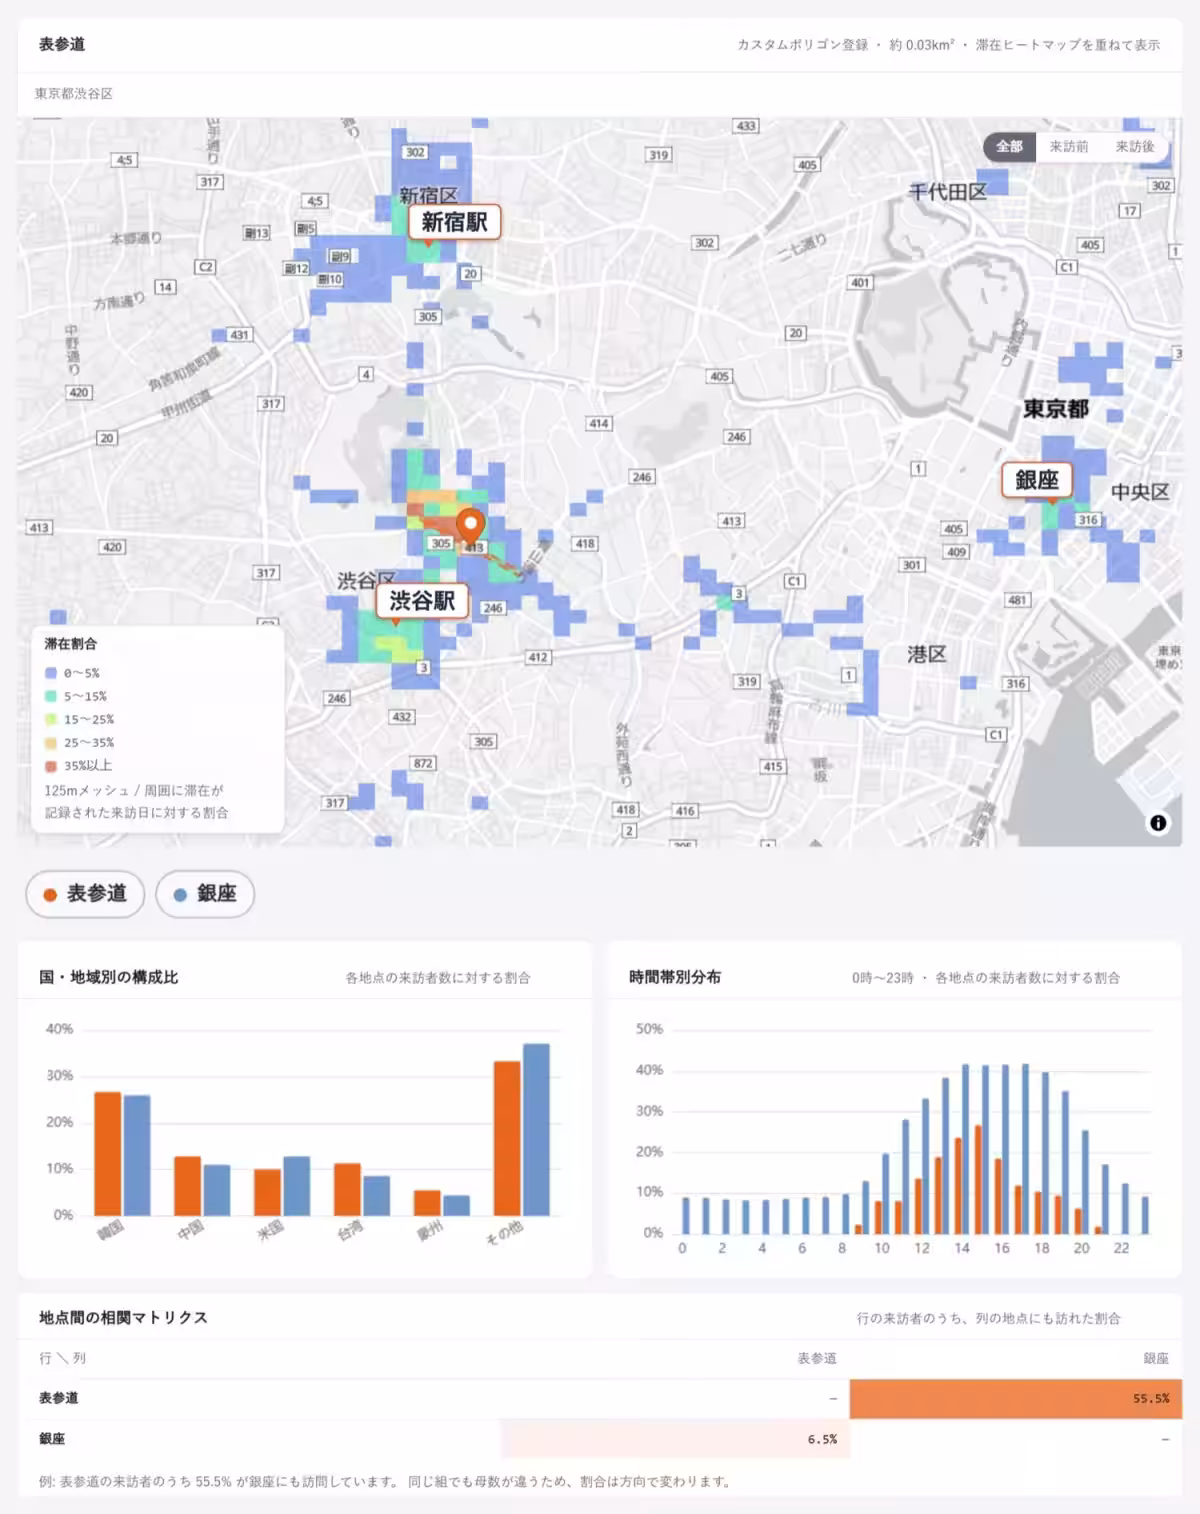Click the 0〜5% legend color swatch

[51, 673]
